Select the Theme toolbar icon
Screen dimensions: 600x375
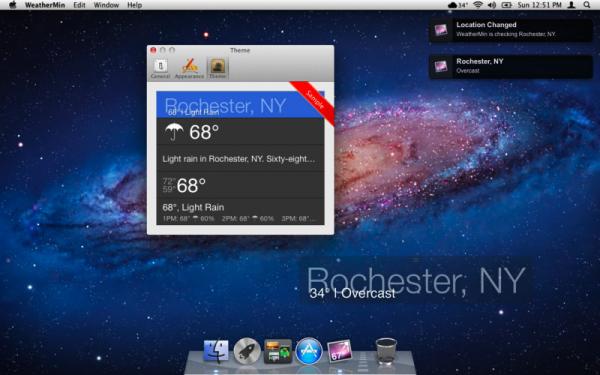pyautogui.click(x=217, y=69)
